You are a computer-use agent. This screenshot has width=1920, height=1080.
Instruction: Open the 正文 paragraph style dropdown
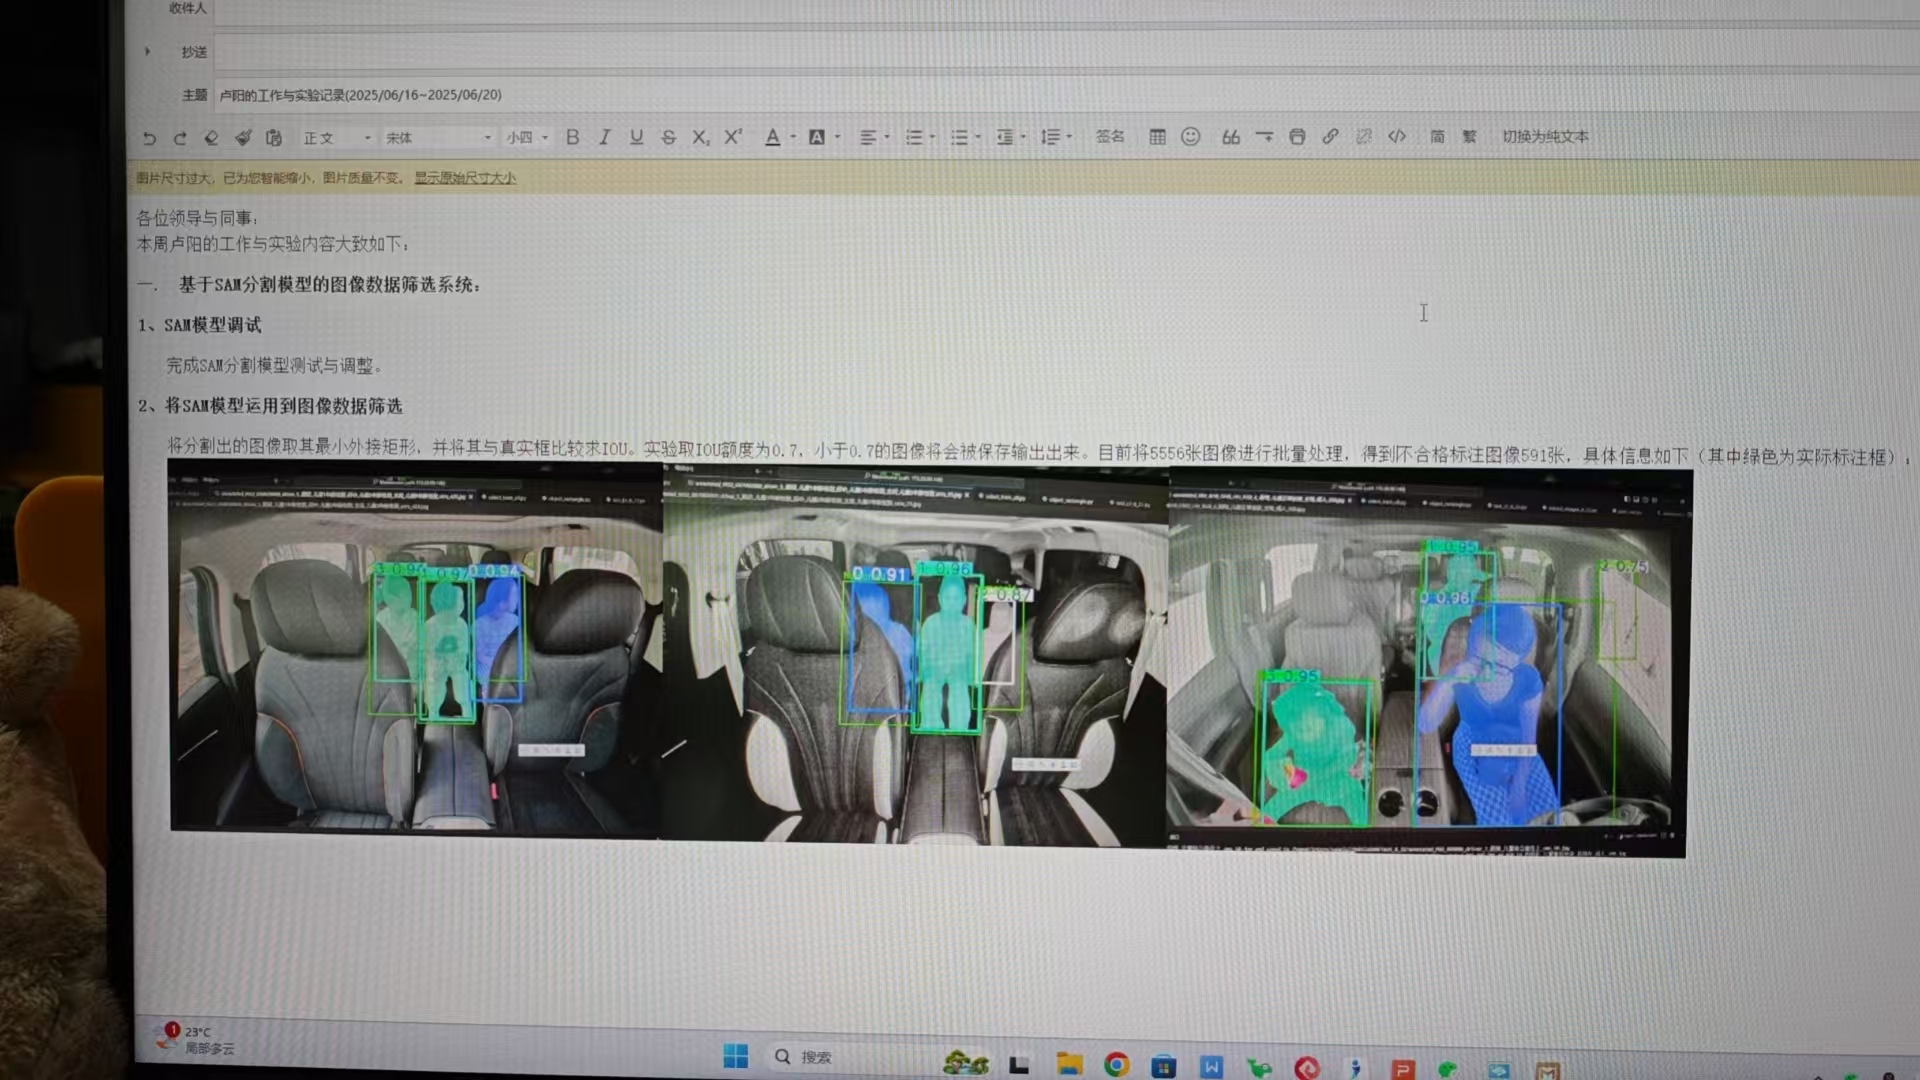(336, 138)
